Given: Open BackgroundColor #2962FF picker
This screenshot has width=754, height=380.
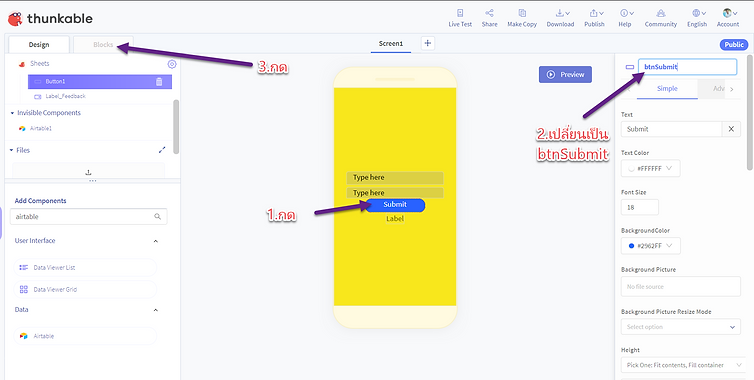Looking at the screenshot, I should (651, 246).
